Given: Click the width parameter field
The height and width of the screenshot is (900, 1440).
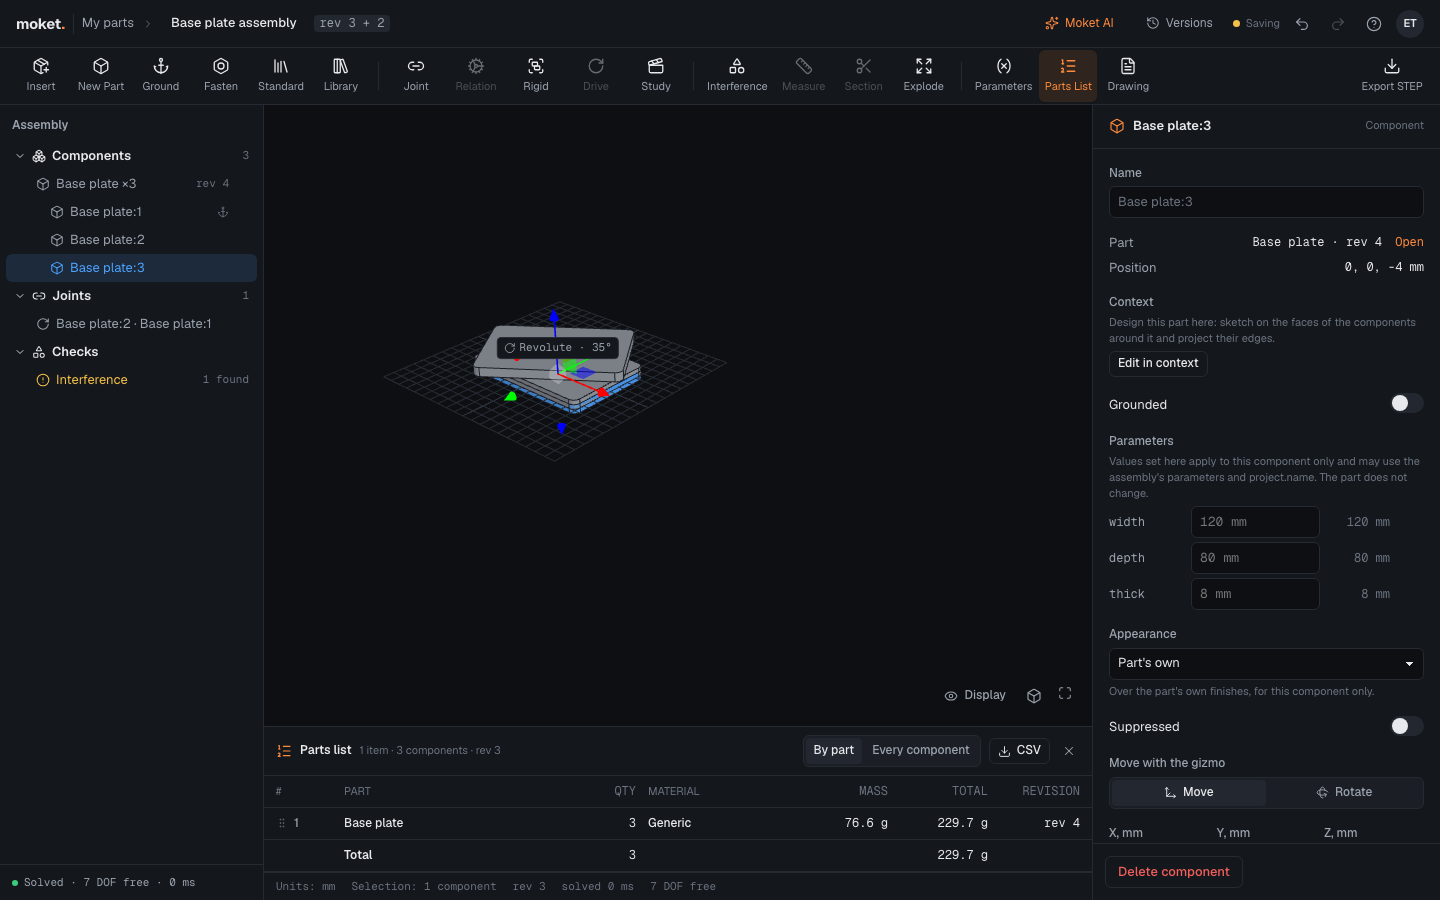Looking at the screenshot, I should (x=1255, y=522).
